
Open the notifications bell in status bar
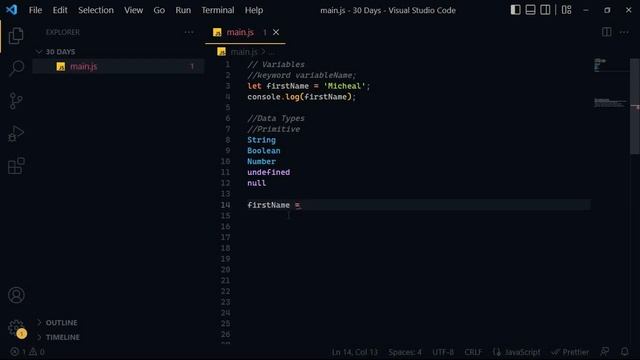pos(624,351)
